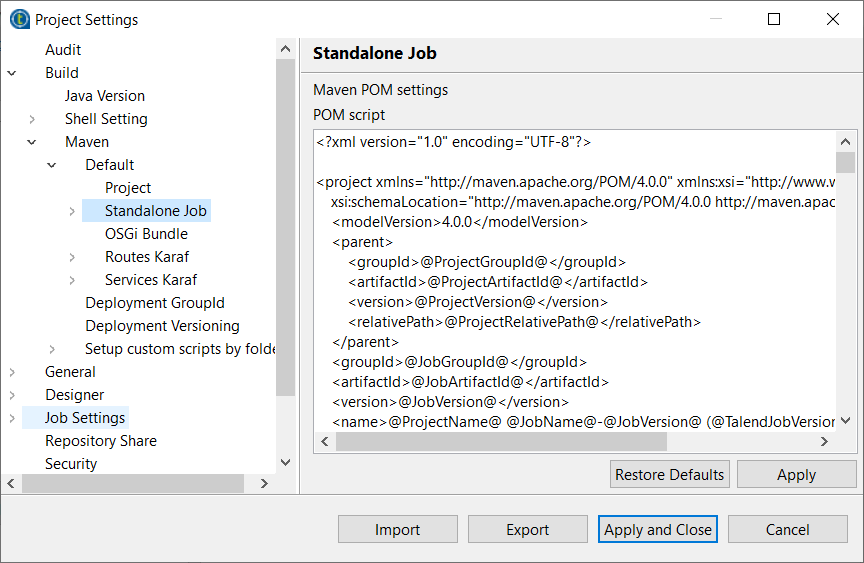This screenshot has width=864, height=563.
Task: Export the project settings
Action: [x=527, y=530]
